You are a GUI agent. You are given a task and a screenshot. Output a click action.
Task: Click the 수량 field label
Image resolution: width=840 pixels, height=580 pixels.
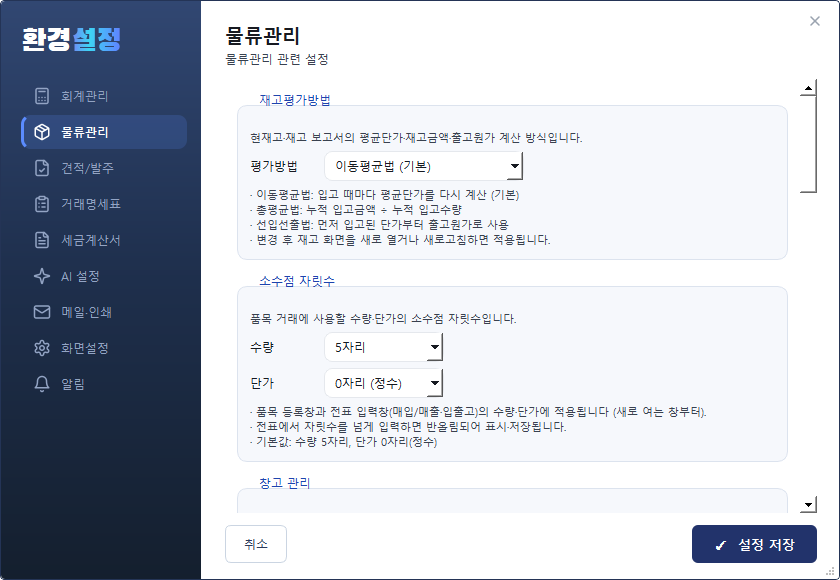(x=261, y=347)
